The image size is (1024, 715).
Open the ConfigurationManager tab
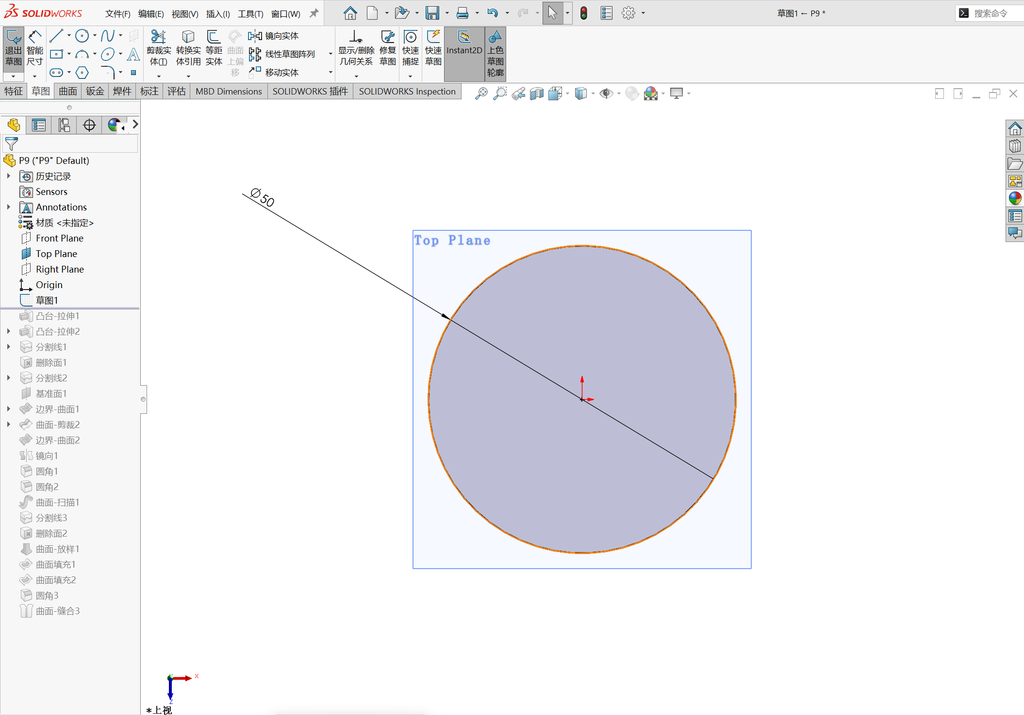click(64, 125)
